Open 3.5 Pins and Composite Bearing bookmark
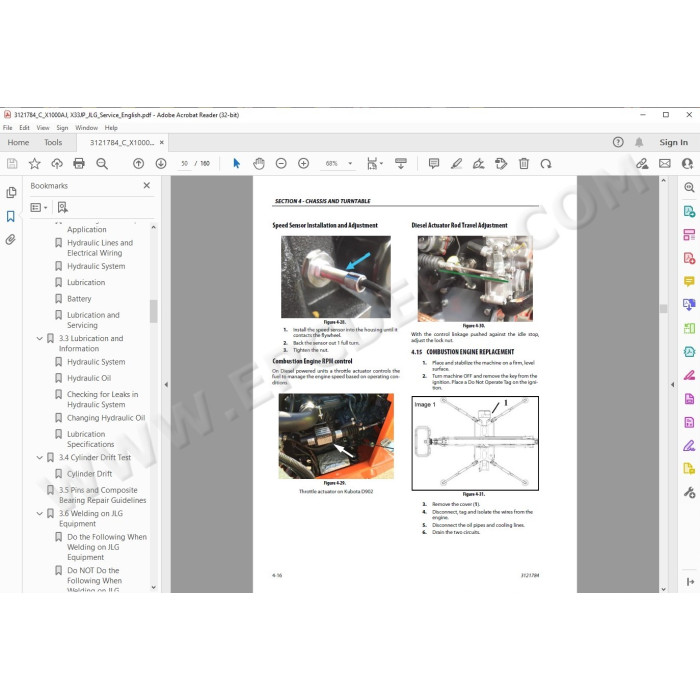 (102, 495)
